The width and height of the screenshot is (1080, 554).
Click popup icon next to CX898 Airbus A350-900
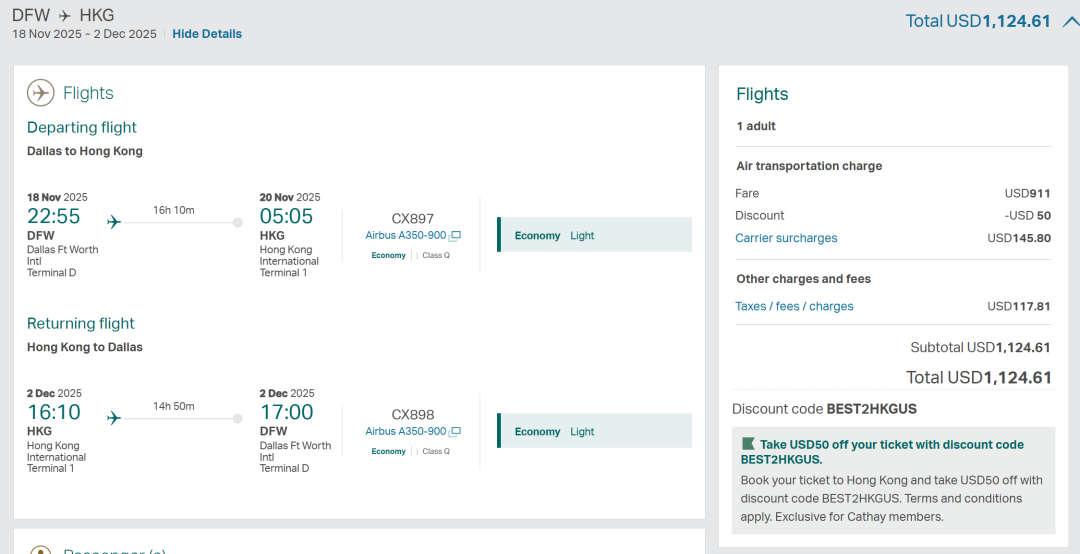(x=455, y=432)
